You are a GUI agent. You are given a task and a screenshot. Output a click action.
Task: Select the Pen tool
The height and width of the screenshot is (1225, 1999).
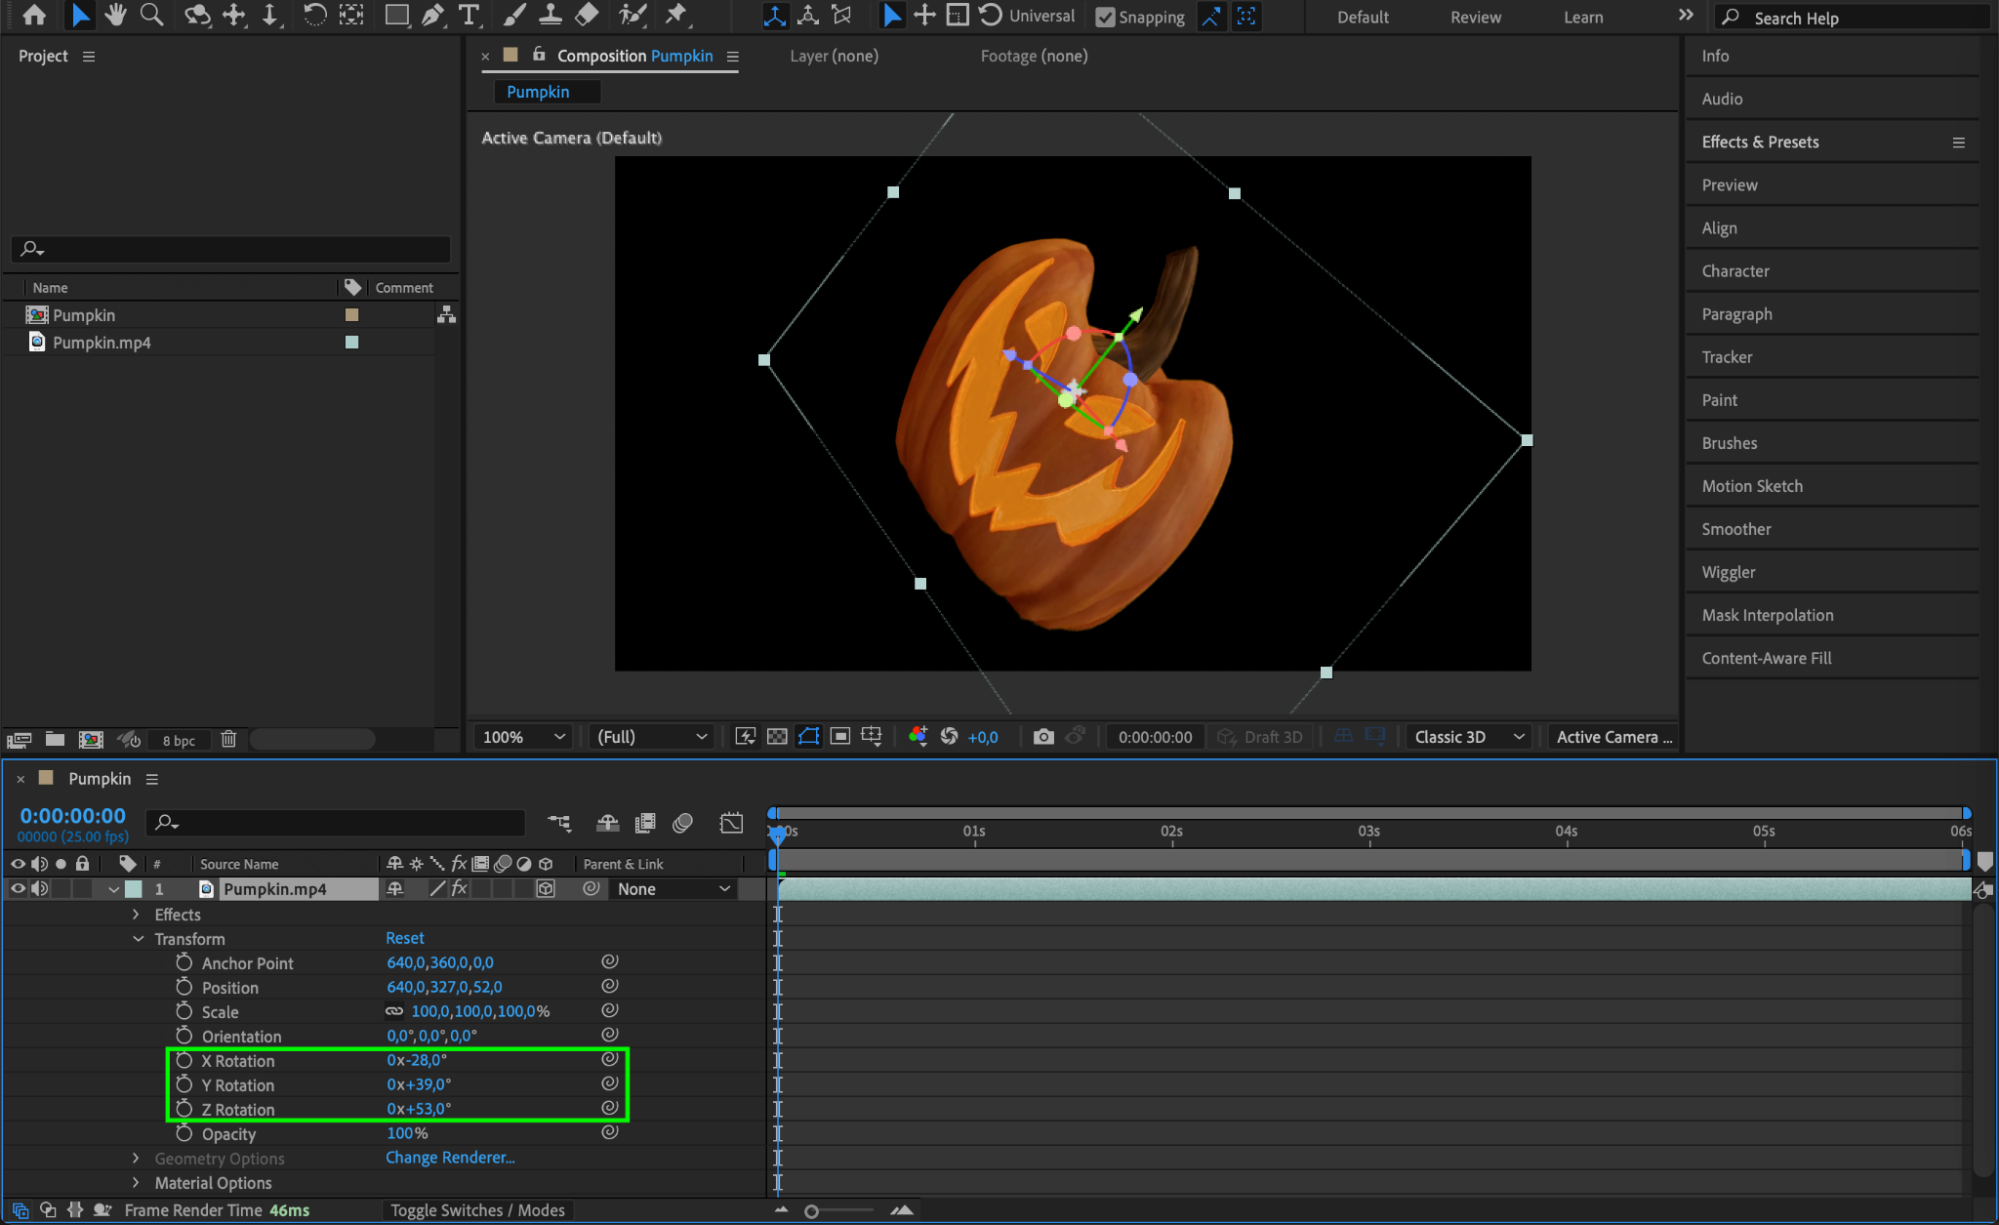coord(433,15)
